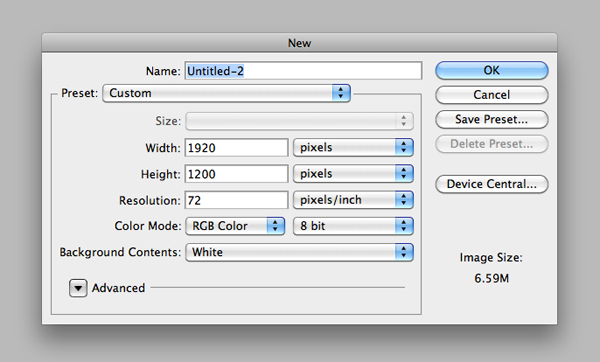This screenshot has width=600, height=362.
Task: Open the Background Contents White dropdown
Action: pos(300,253)
